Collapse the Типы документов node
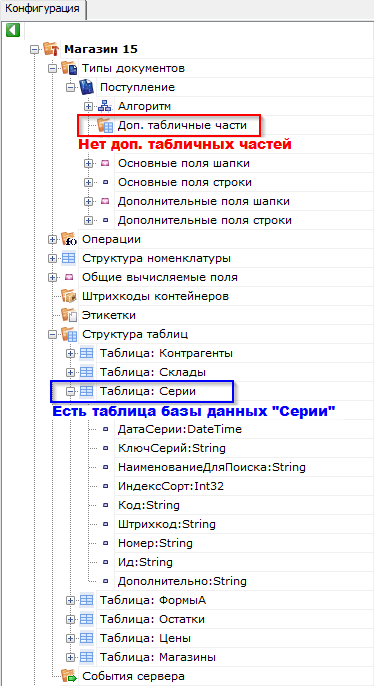The height and width of the screenshot is (686, 374). click(53, 68)
